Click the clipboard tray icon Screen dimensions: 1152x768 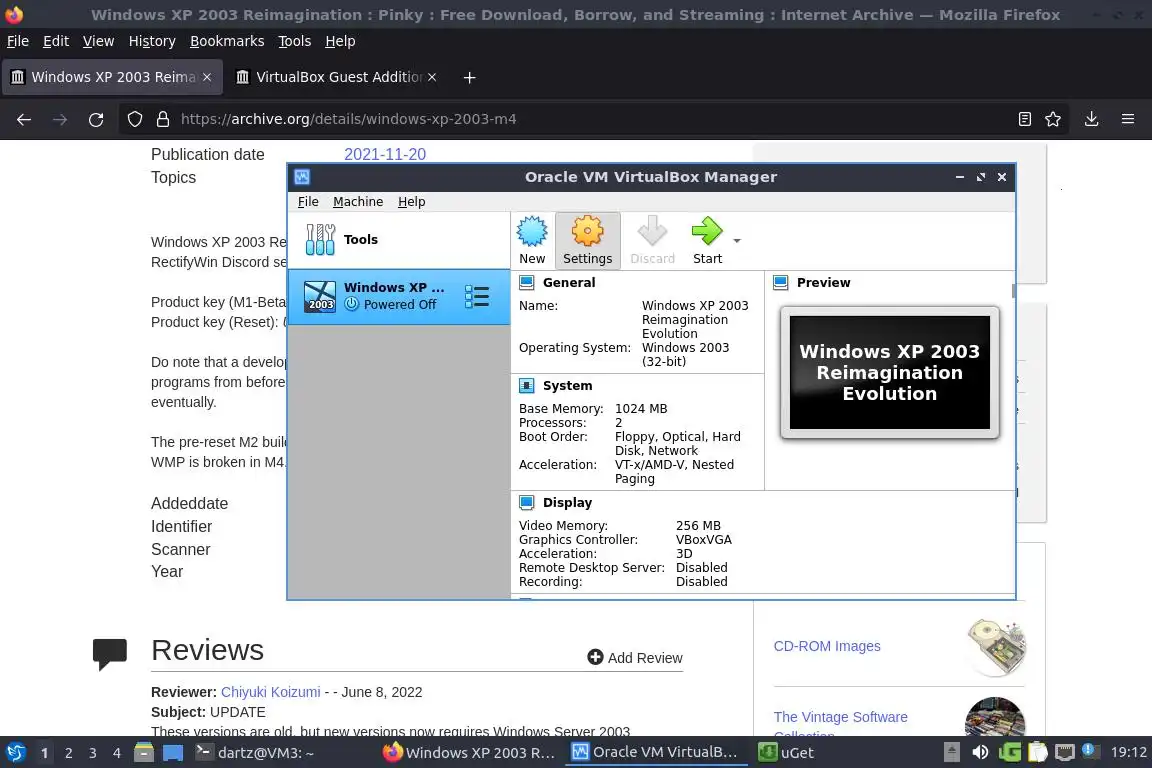click(x=1037, y=753)
